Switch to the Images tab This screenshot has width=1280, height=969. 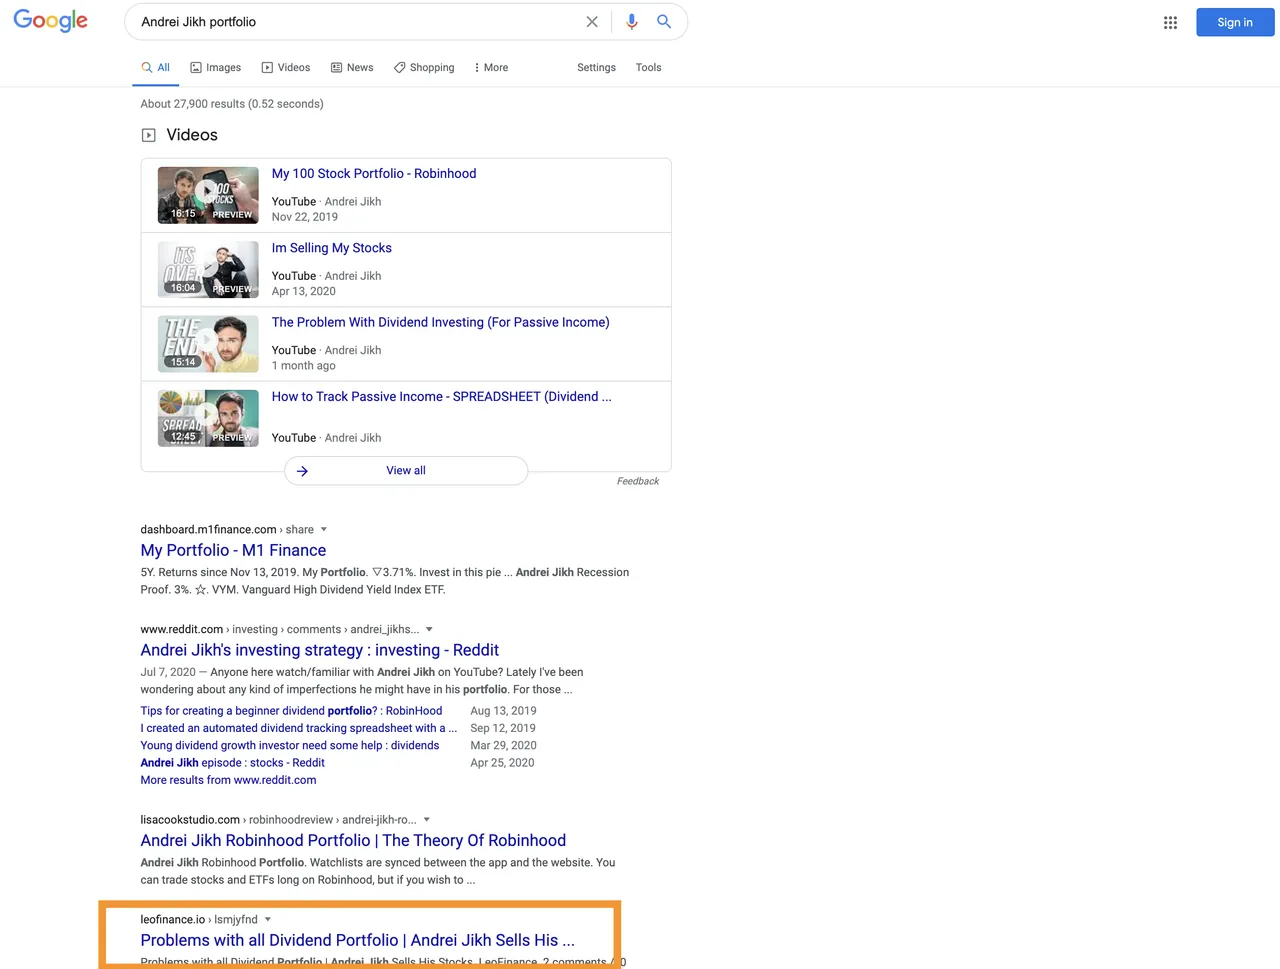pyautogui.click(x=216, y=67)
